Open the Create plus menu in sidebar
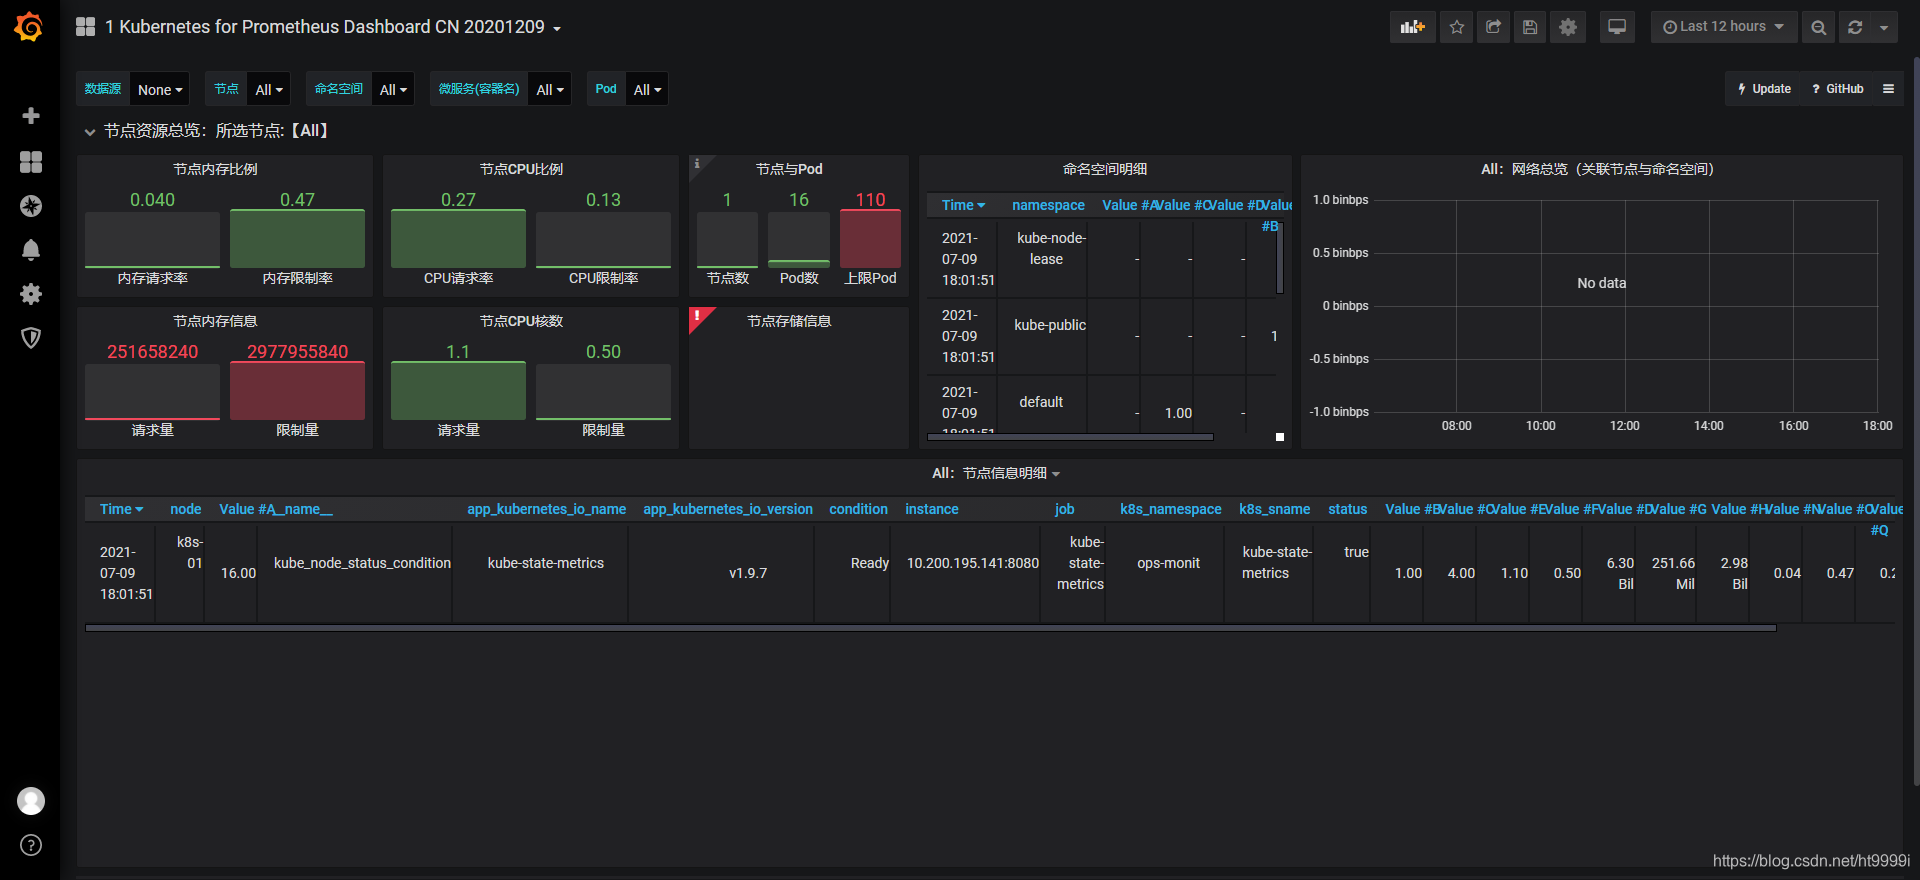This screenshot has width=1920, height=880. (x=31, y=116)
